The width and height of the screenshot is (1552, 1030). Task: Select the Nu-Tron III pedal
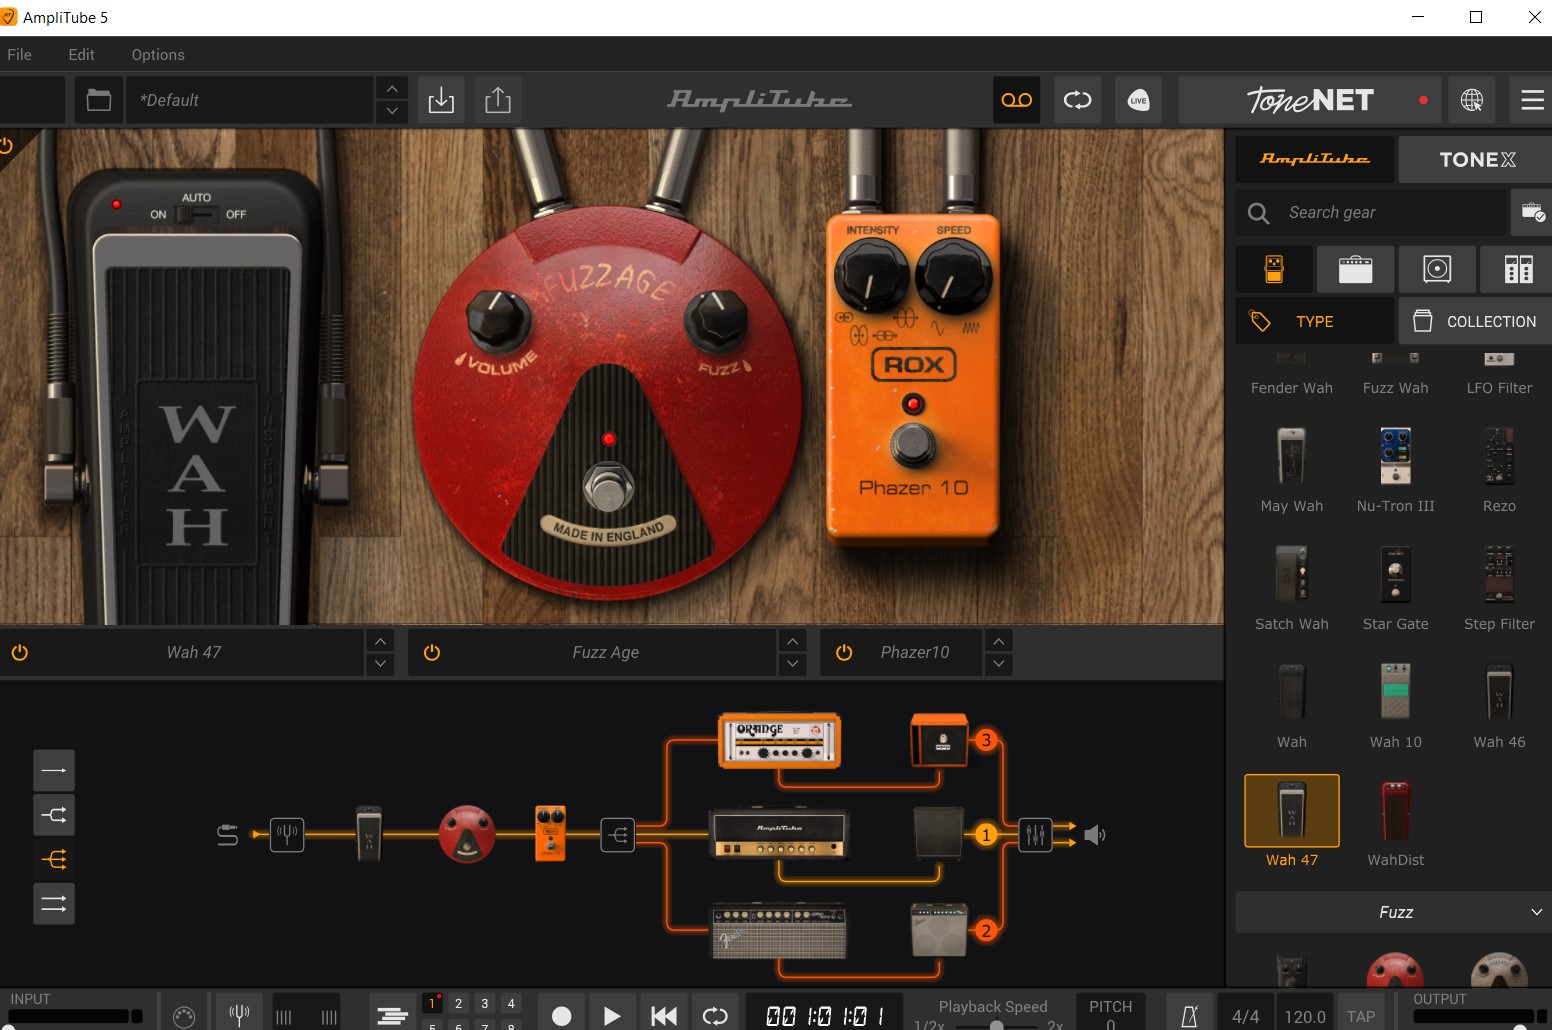tap(1395, 470)
